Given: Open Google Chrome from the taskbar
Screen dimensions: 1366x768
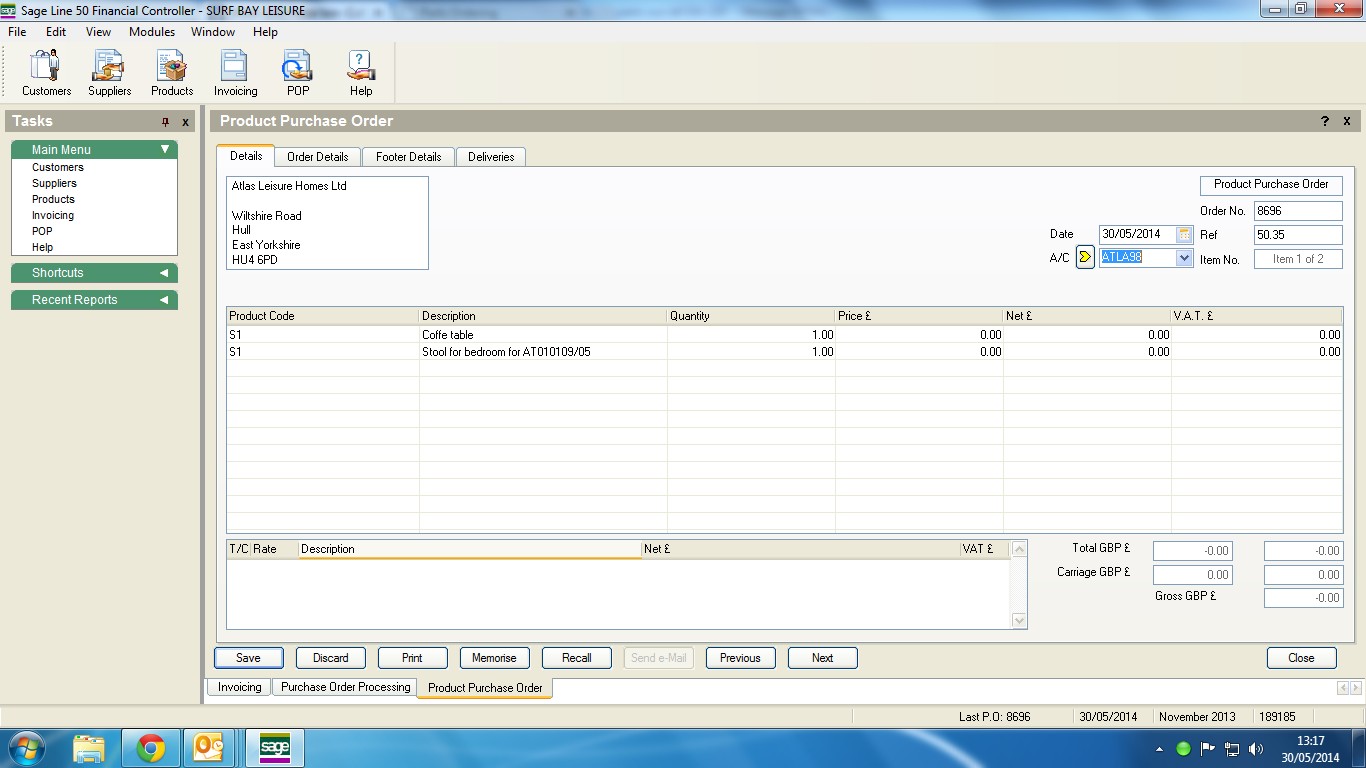Looking at the screenshot, I should click(151, 748).
